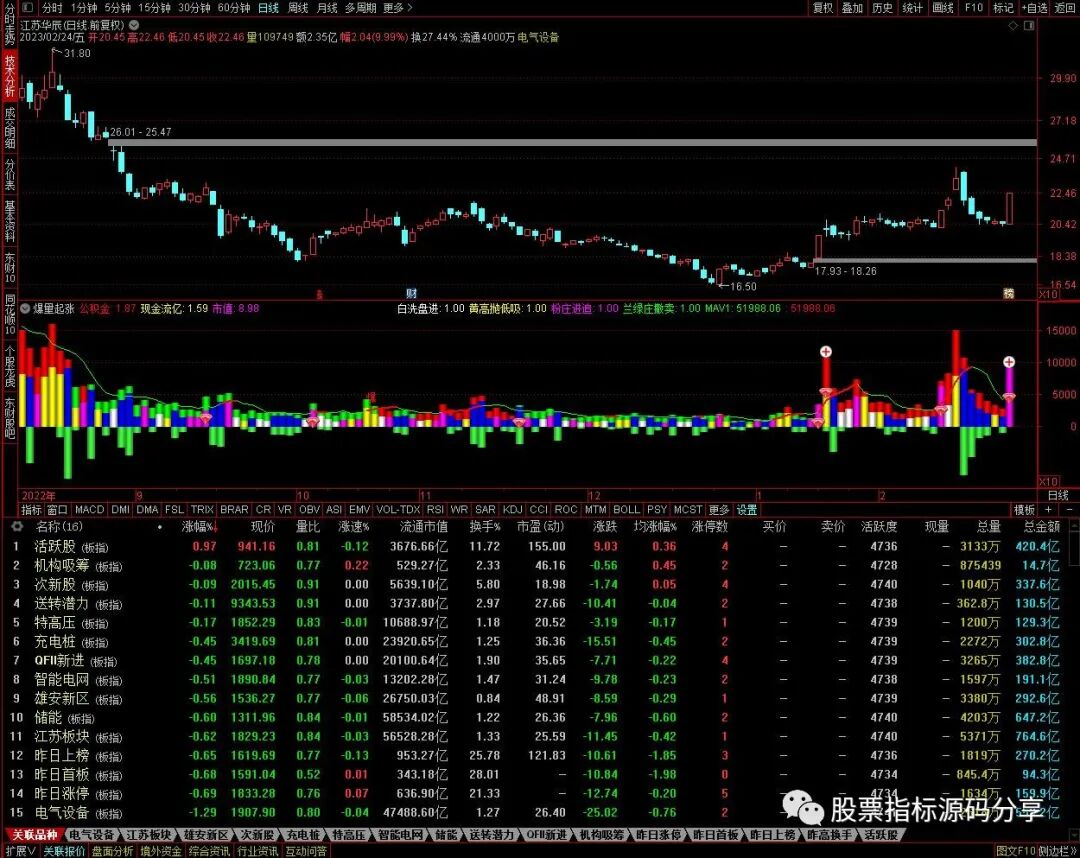Viewport: 1080px width, 858px height.
Task: Click the 设置 indicator settings button
Action: (747, 510)
